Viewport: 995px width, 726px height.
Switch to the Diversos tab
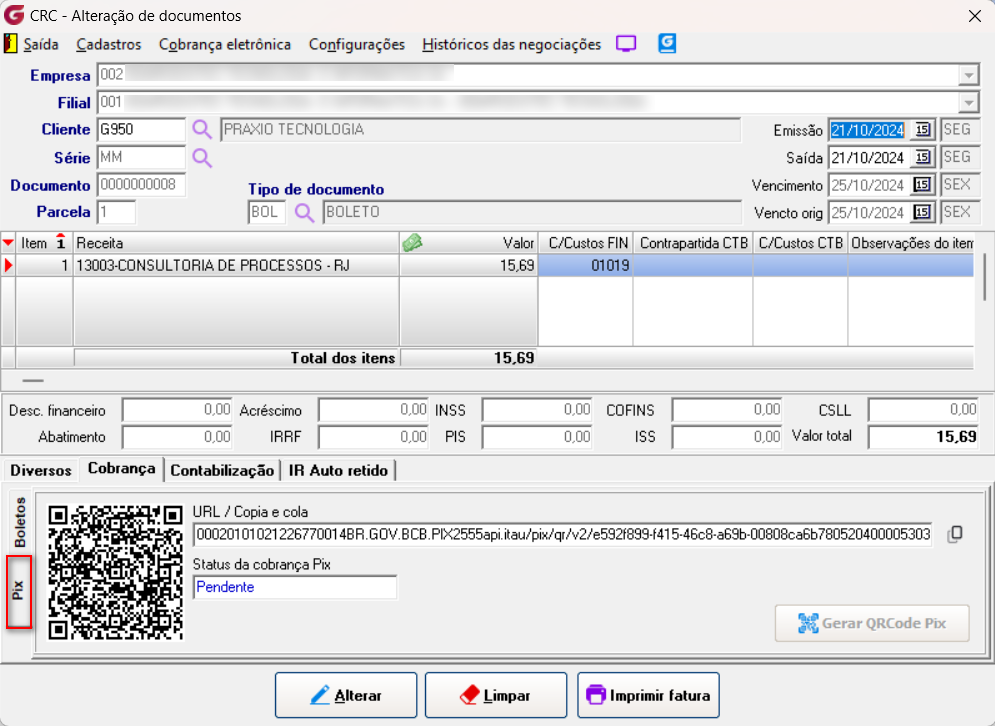pos(41,470)
